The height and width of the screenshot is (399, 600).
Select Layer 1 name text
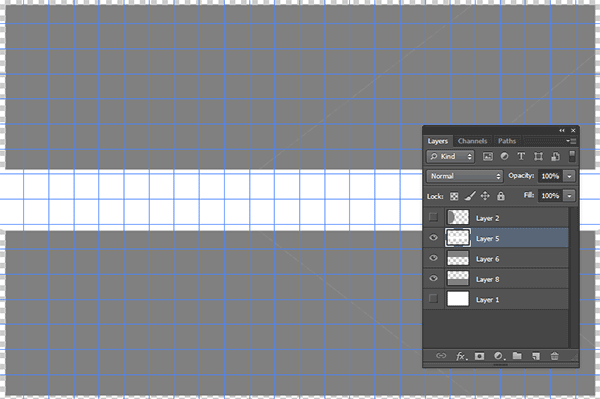tap(488, 300)
